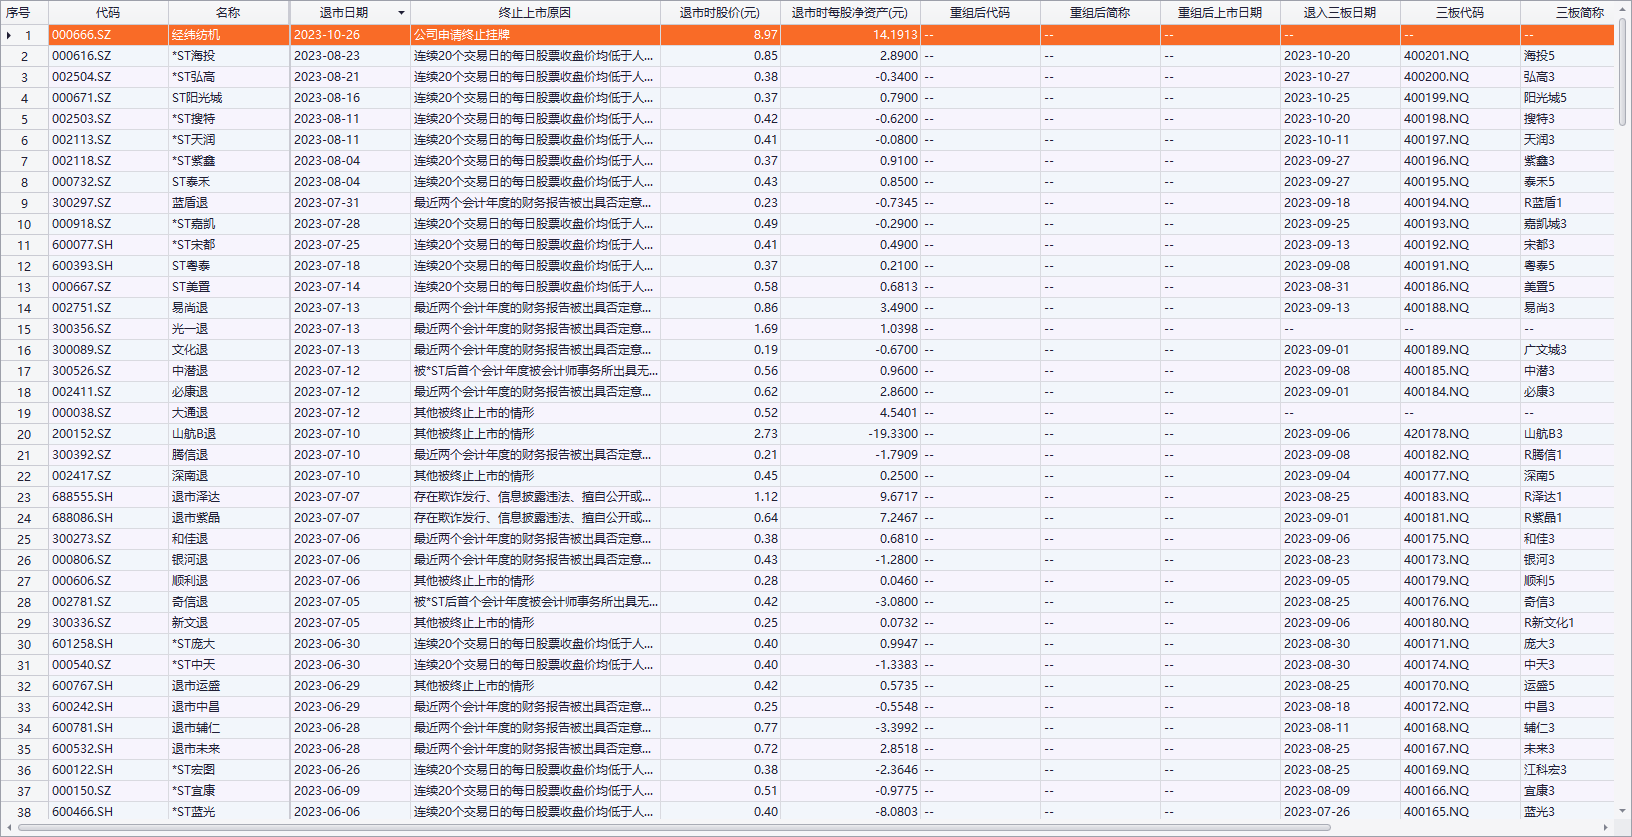Click the 退市泽达 name cell
This screenshot has width=1632, height=837.
pos(196,497)
